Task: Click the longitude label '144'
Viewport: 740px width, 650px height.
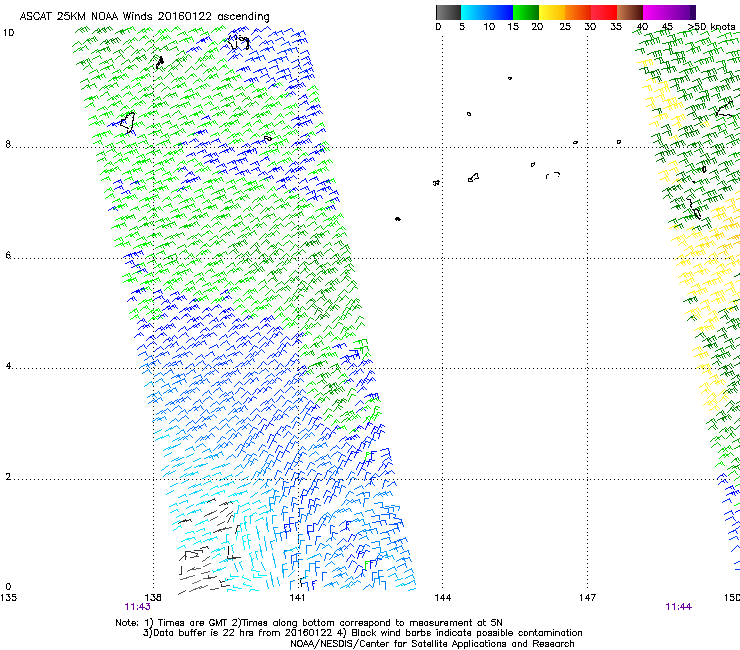Action: [x=443, y=598]
